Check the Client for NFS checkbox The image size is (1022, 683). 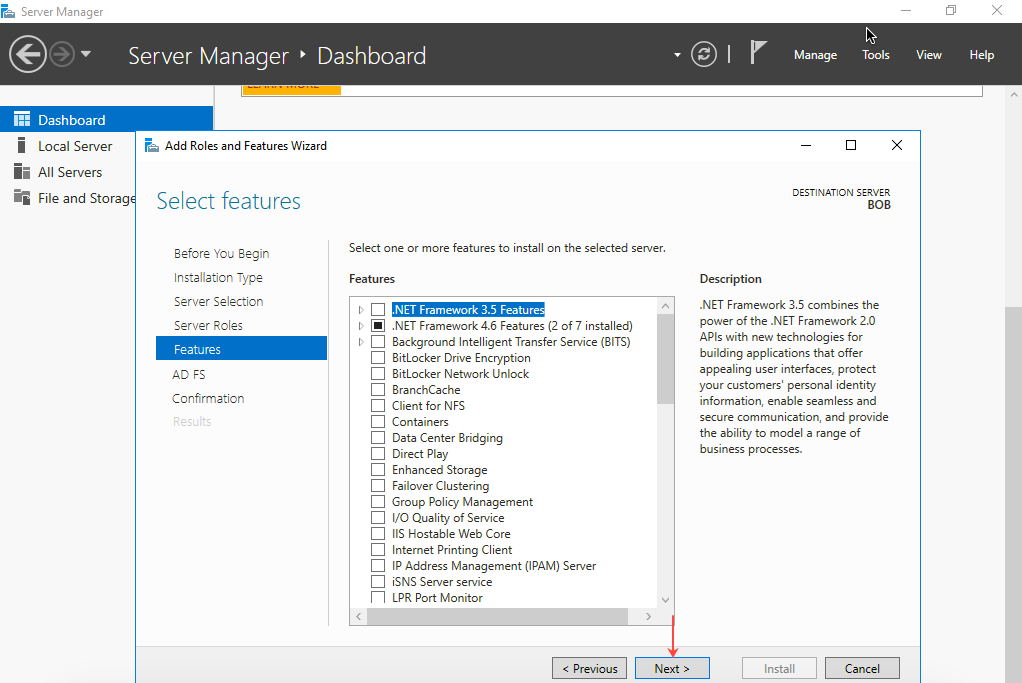pos(378,405)
